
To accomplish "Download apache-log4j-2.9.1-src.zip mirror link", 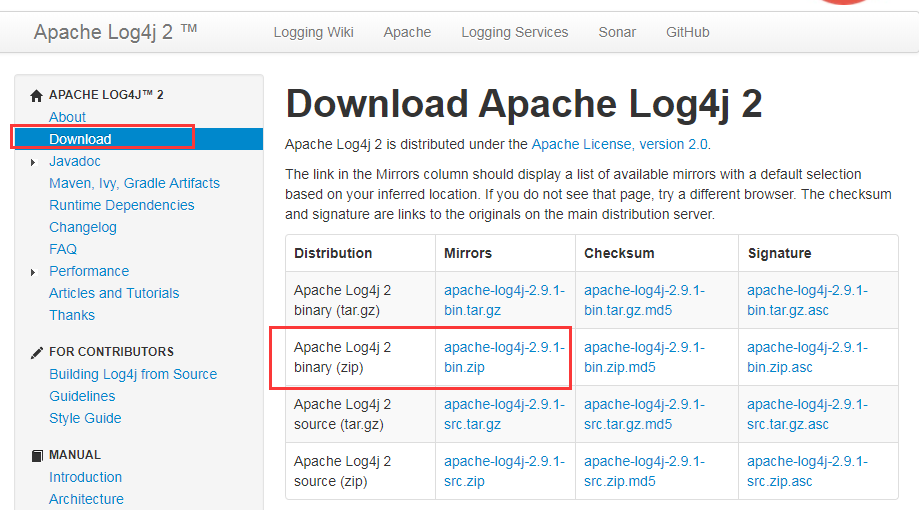I will pyautogui.click(x=504, y=471).
